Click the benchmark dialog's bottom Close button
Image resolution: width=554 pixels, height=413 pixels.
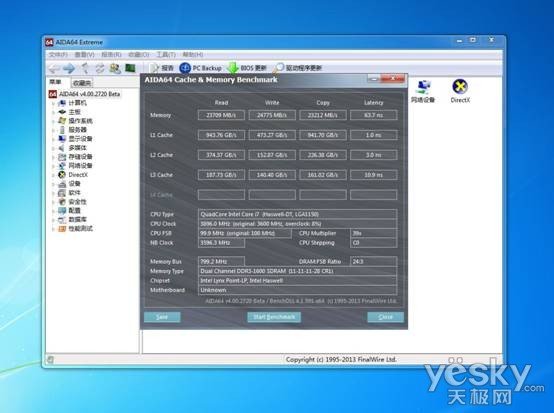pyautogui.click(x=385, y=317)
